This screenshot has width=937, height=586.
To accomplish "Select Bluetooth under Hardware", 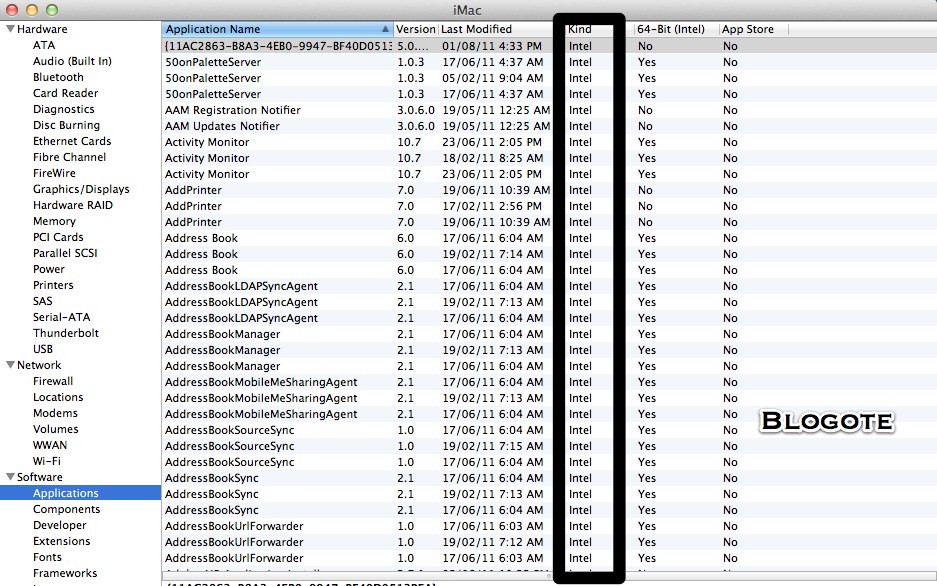I will click(x=57, y=77).
